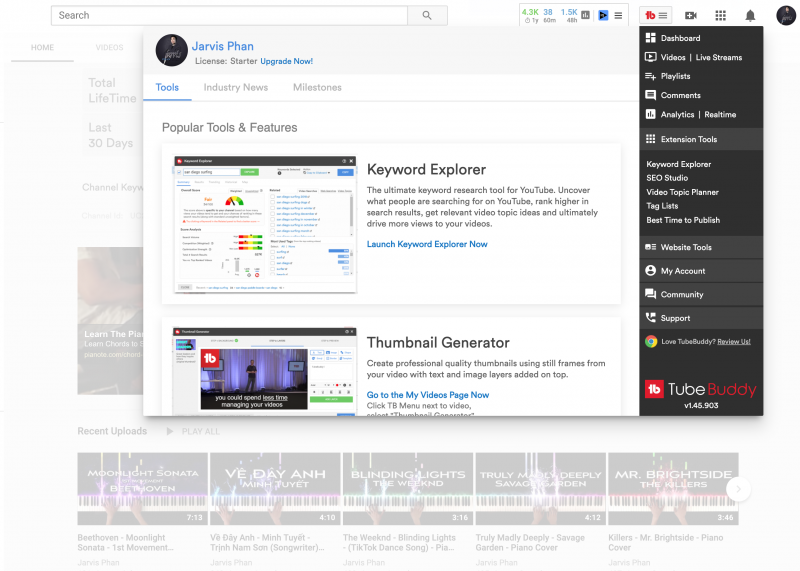Screen dimensions: 800x571
Task: Expand the Website Tools section
Action: pyautogui.click(x=686, y=247)
